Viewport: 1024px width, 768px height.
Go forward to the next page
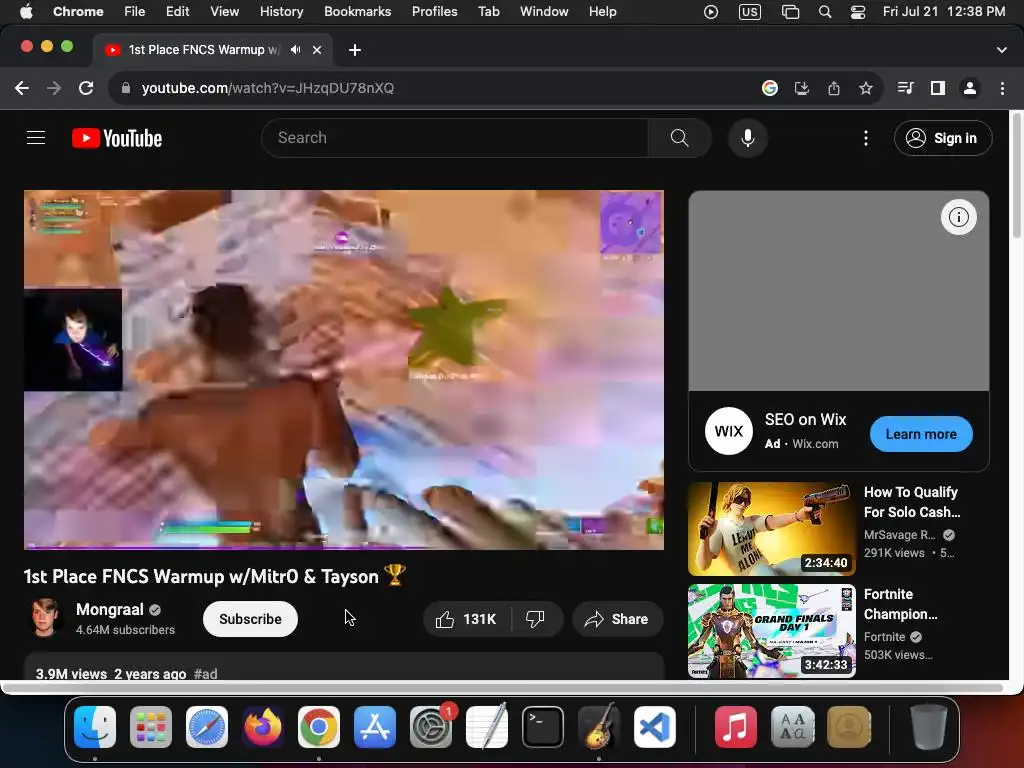click(54, 88)
